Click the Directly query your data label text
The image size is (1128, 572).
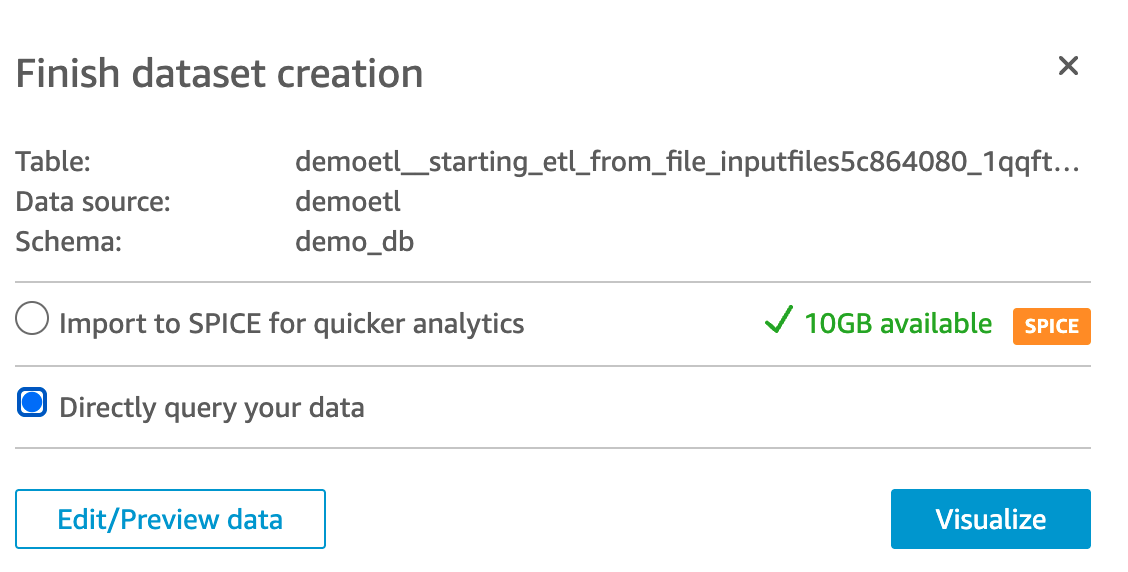pyautogui.click(x=212, y=408)
